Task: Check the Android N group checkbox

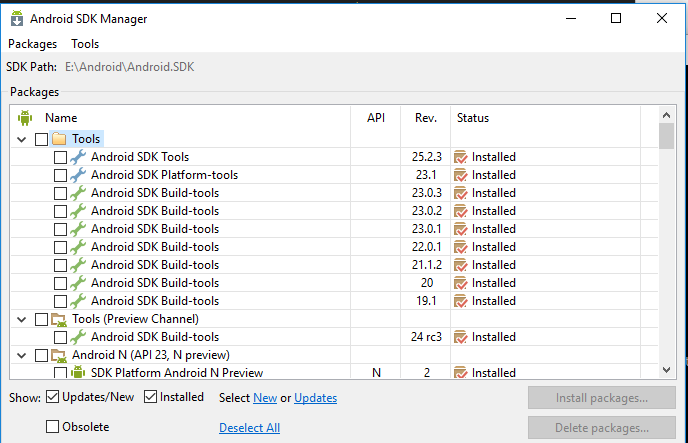Action: 41,355
